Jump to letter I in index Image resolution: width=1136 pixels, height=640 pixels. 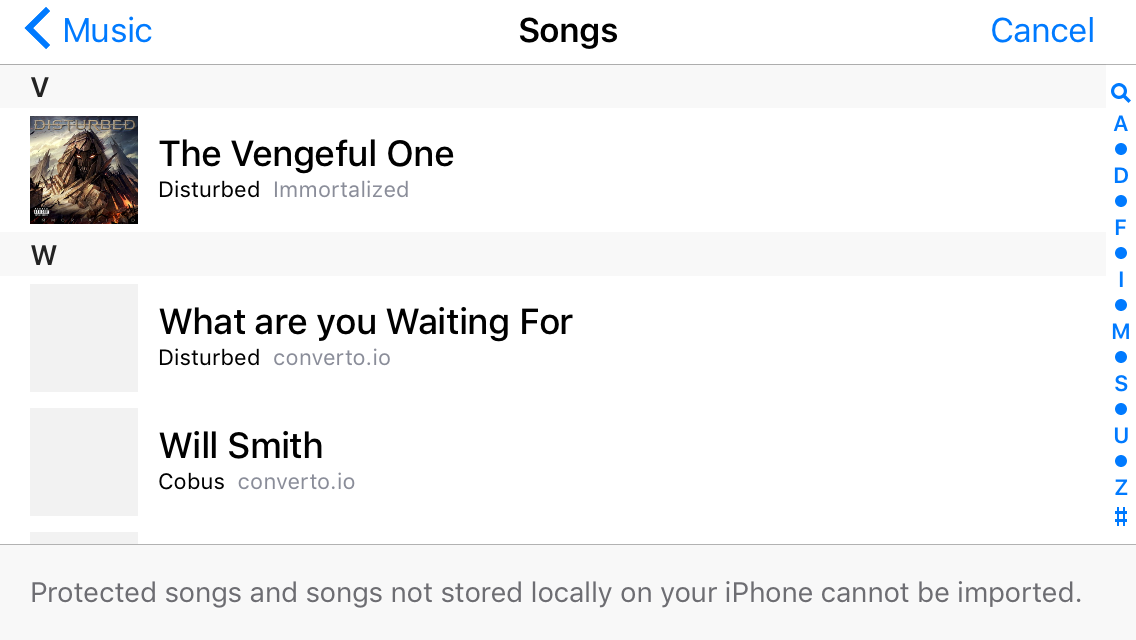pyautogui.click(x=1121, y=280)
